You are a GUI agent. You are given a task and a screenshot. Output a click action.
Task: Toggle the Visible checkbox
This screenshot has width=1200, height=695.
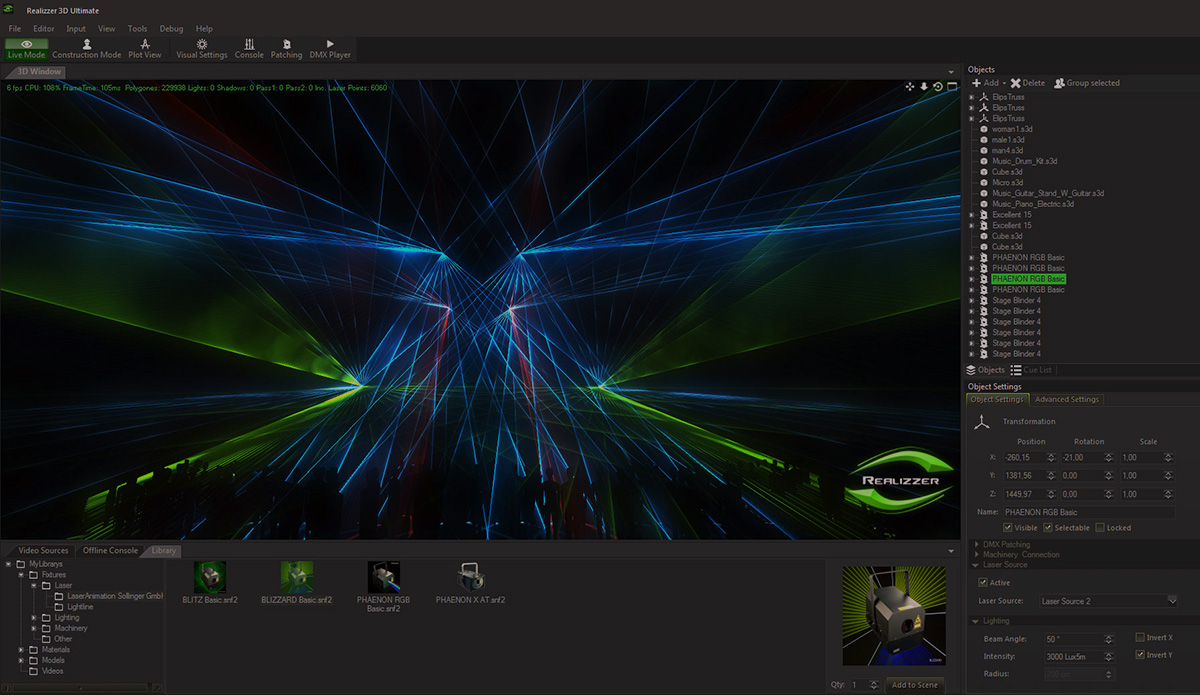1008,528
